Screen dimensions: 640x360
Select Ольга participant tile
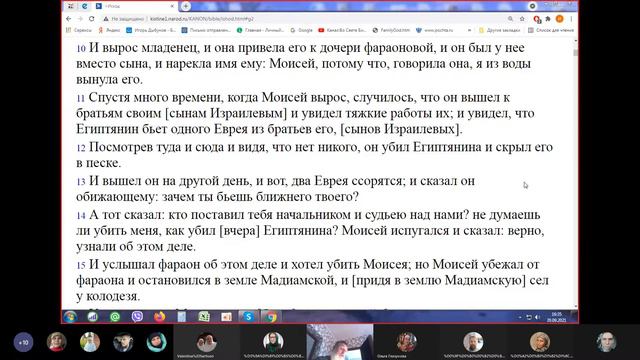pos(407,342)
